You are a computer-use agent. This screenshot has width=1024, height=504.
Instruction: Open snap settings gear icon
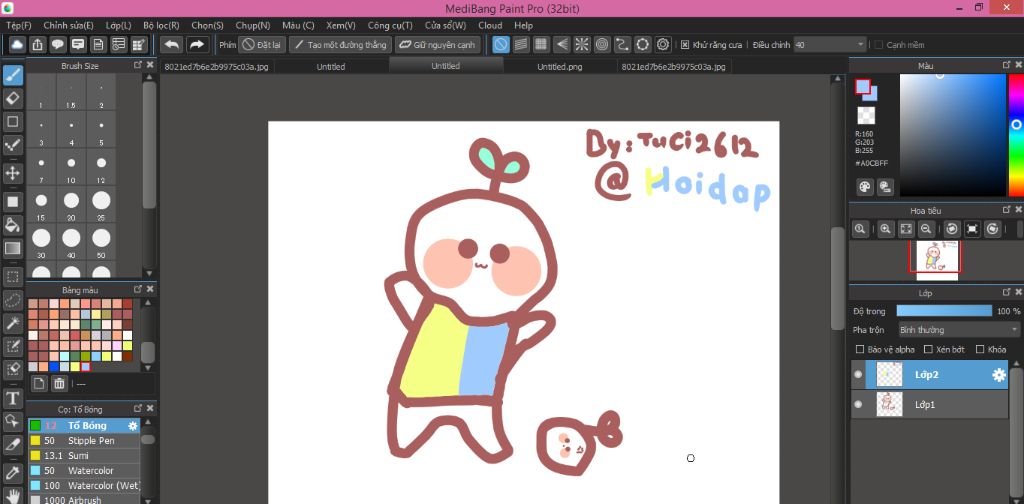coord(664,44)
